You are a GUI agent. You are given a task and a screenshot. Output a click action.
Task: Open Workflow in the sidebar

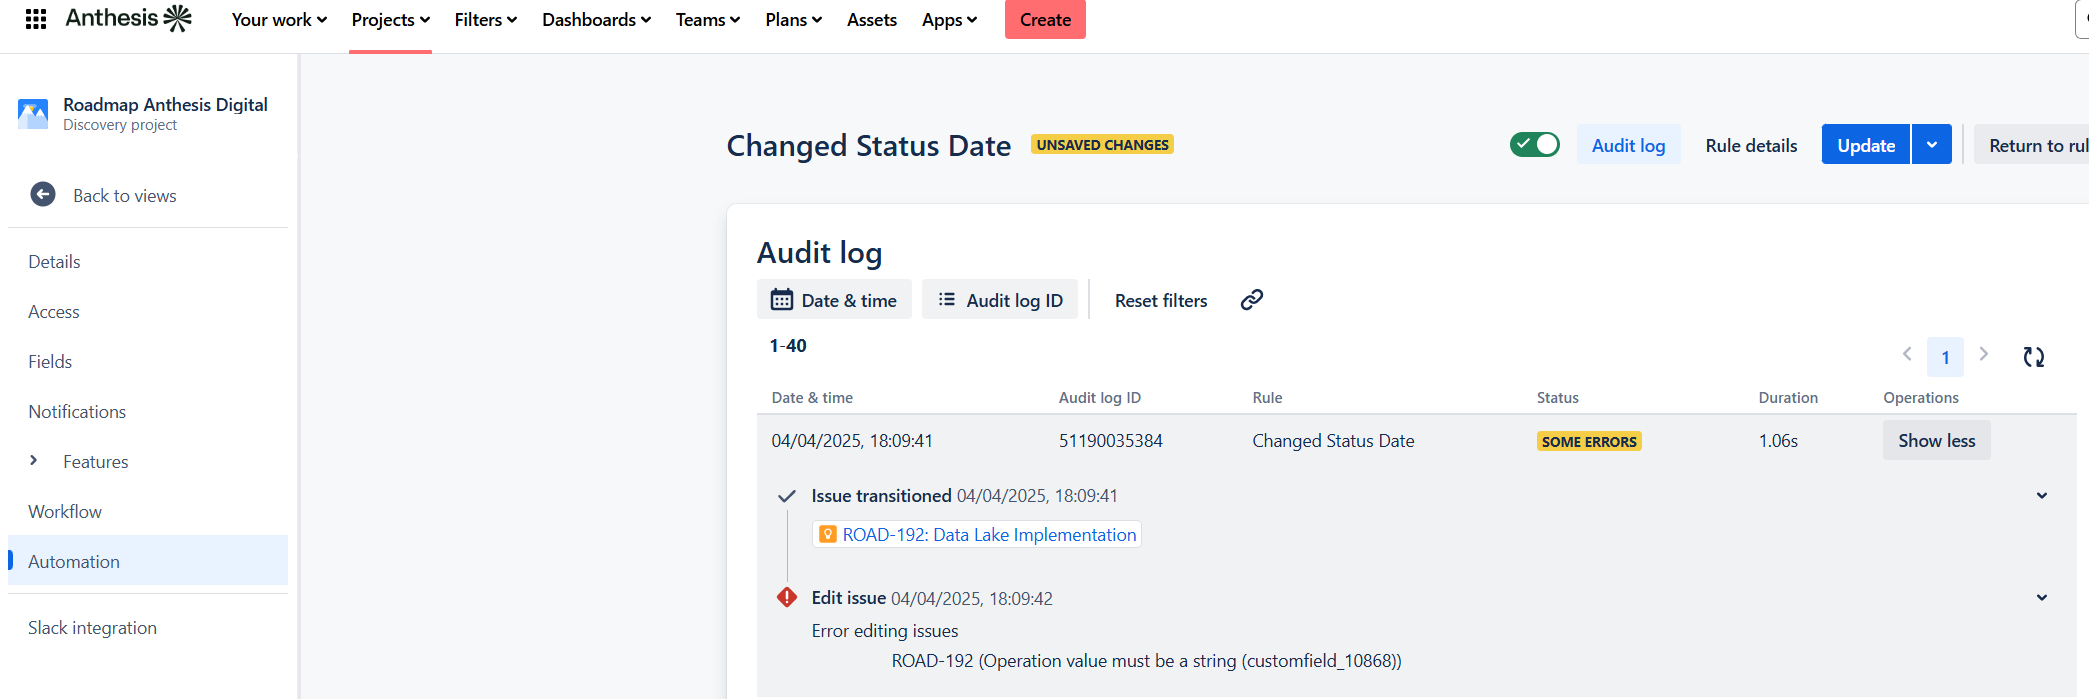(148, 512)
